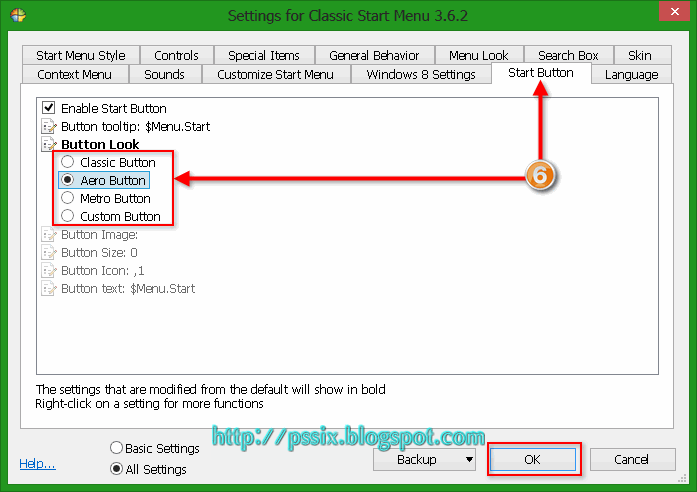The image size is (697, 492).
Task: Click the edit icon beside Button tooltip
Action: [49, 127]
